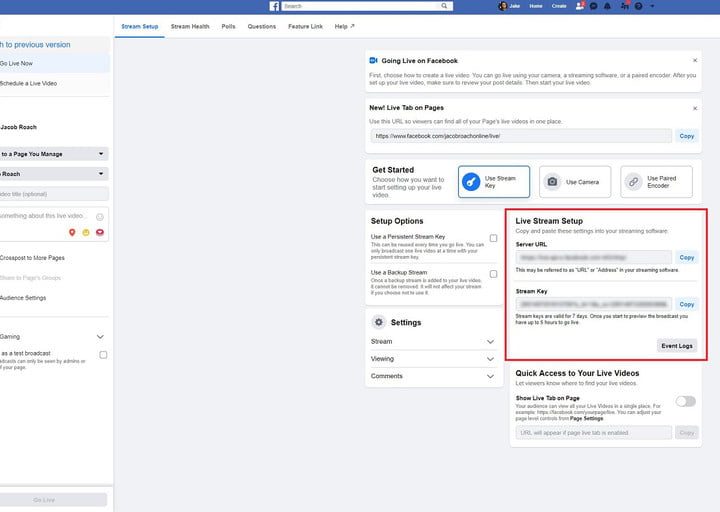Image resolution: width=720 pixels, height=512 pixels.
Task: Select Go Live Now option
Action: click(54, 63)
